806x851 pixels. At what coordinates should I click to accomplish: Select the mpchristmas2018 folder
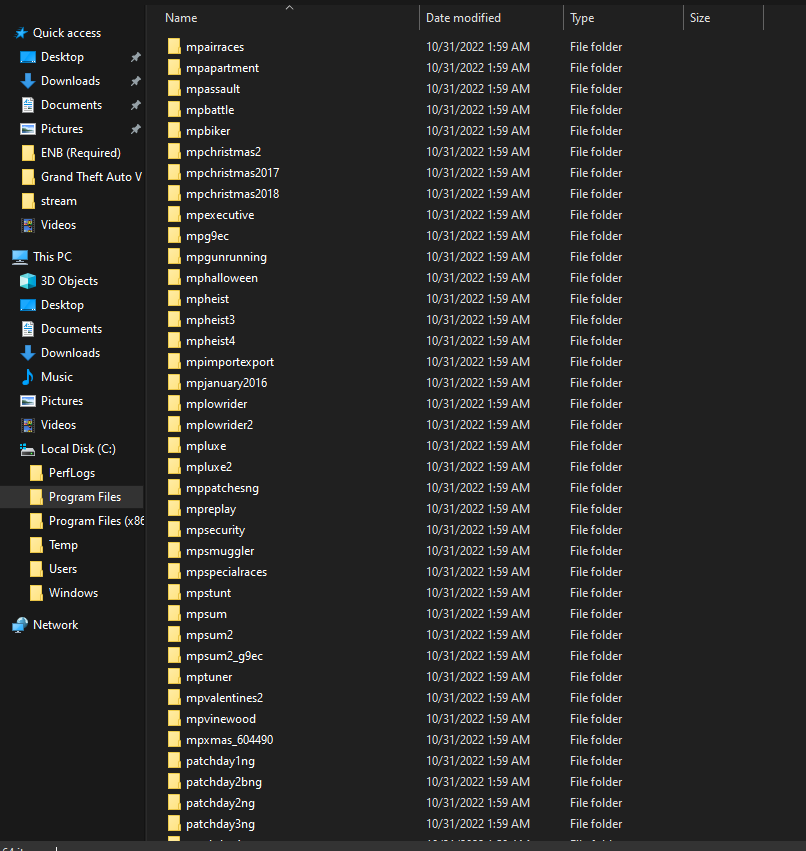tap(232, 194)
